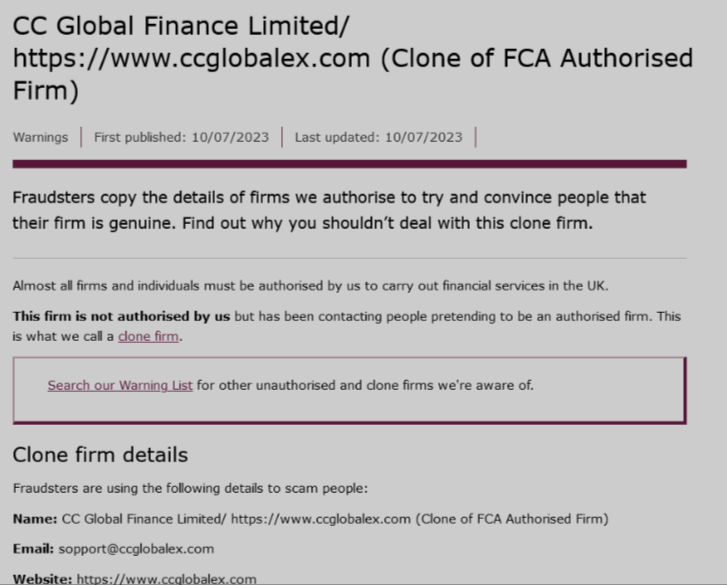
Task: Click the sopport@ccglobalex.com email address
Action: pyautogui.click(x=136, y=549)
